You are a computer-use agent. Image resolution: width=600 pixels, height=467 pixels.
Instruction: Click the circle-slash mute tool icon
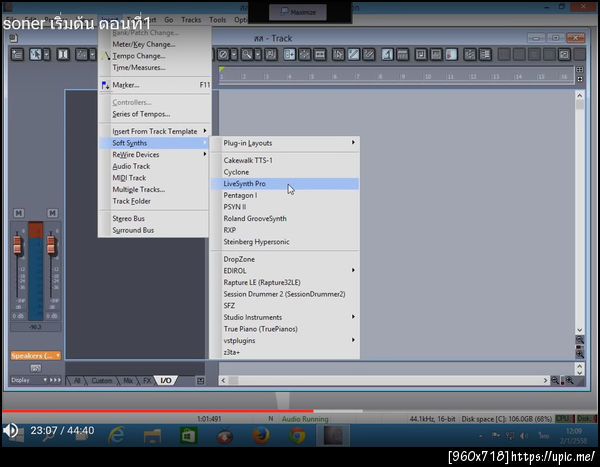click(223, 54)
